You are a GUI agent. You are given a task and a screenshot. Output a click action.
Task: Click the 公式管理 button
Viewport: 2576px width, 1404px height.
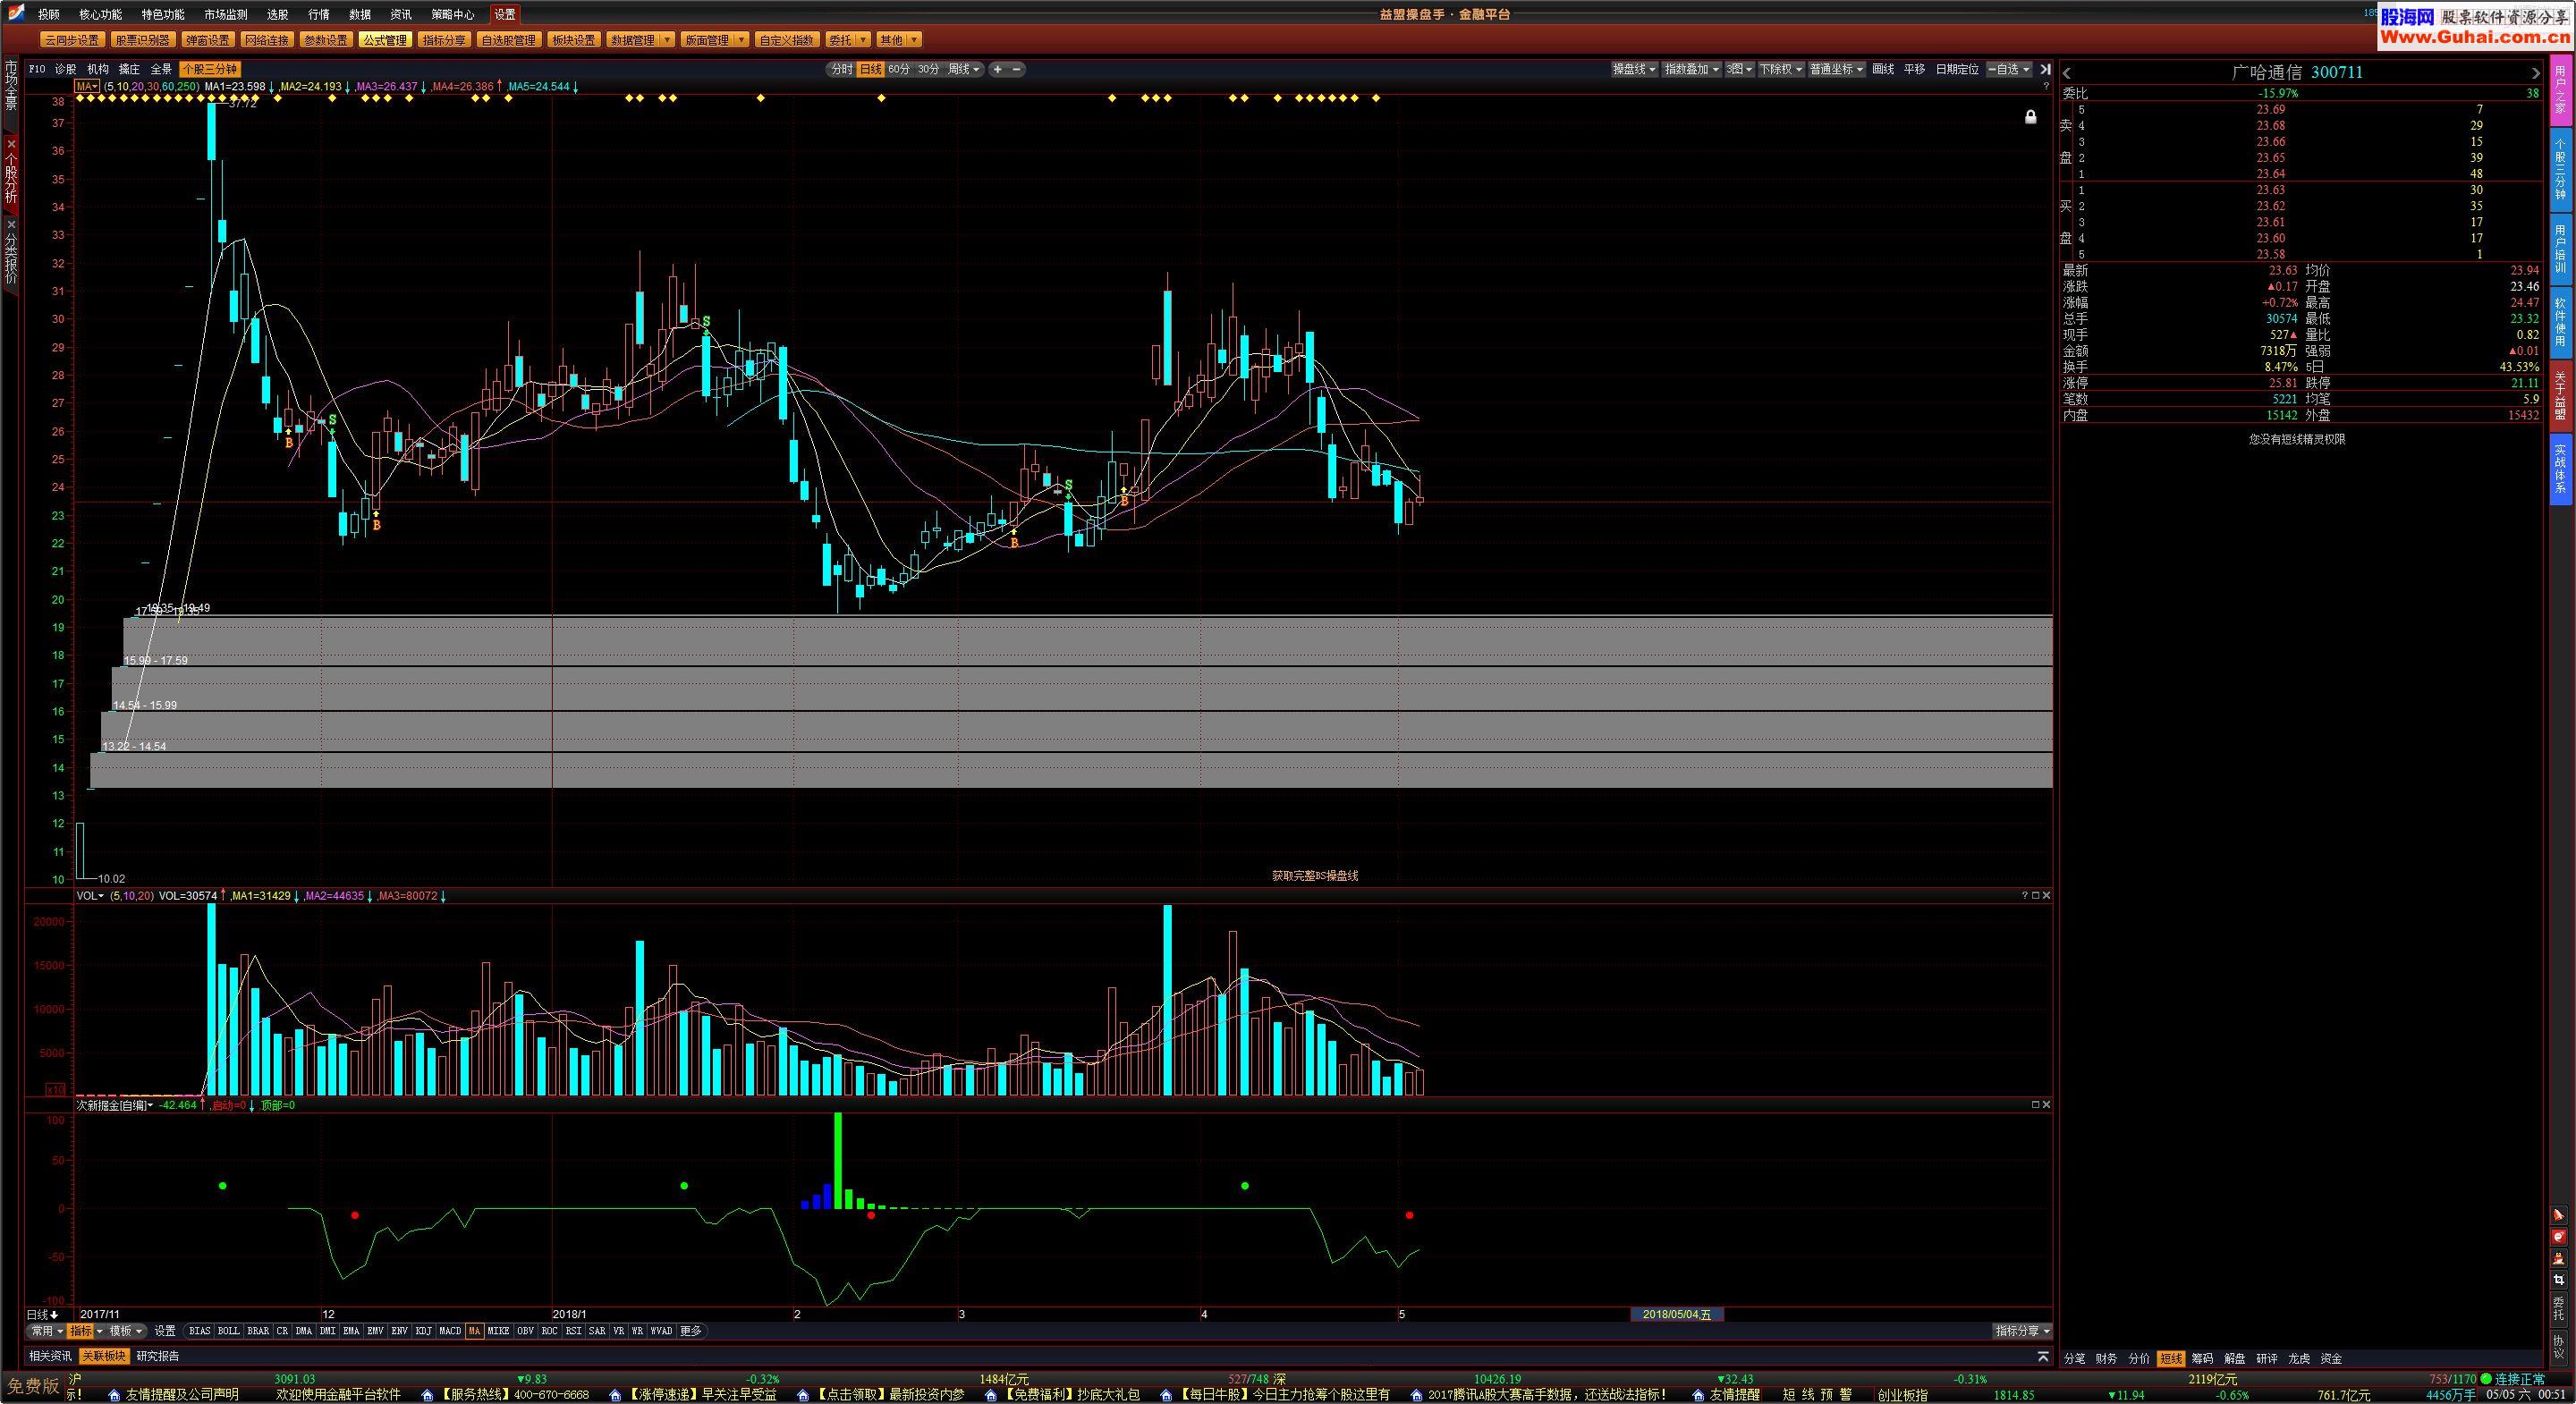(x=385, y=40)
